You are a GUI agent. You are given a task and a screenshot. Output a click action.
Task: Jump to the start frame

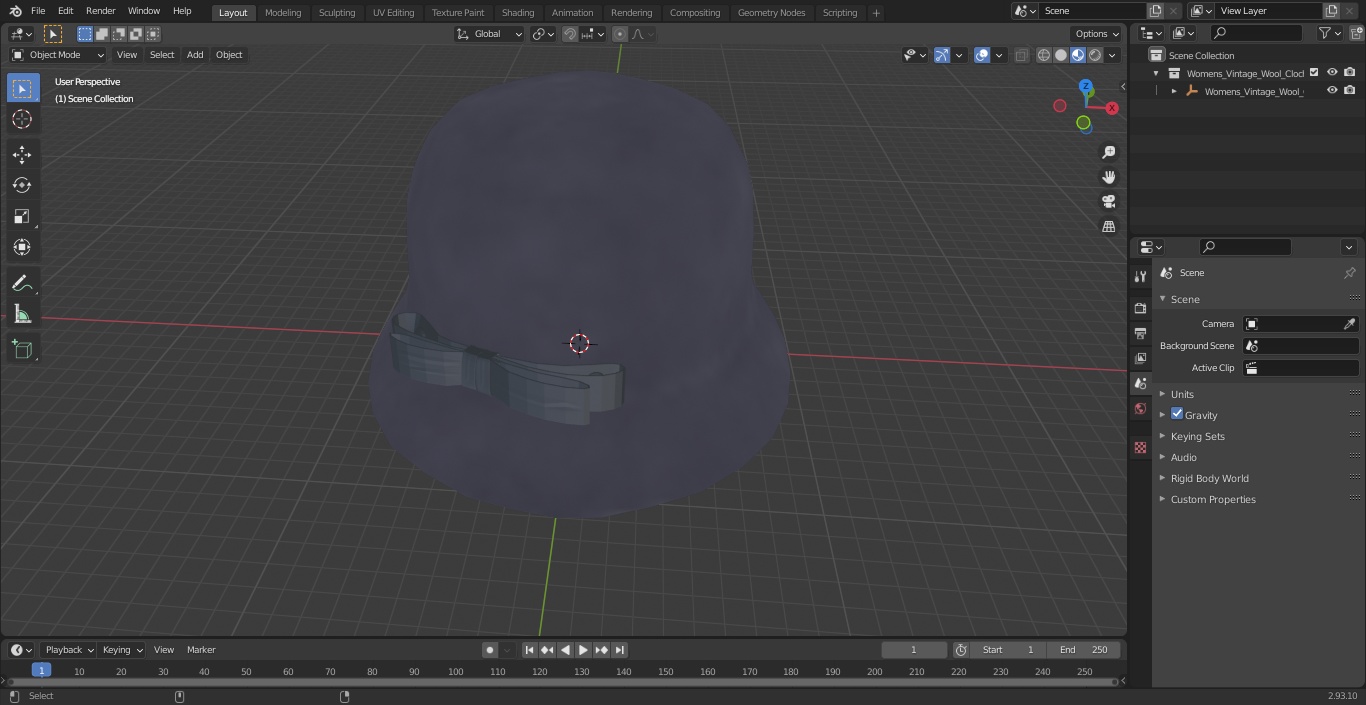tap(529, 650)
